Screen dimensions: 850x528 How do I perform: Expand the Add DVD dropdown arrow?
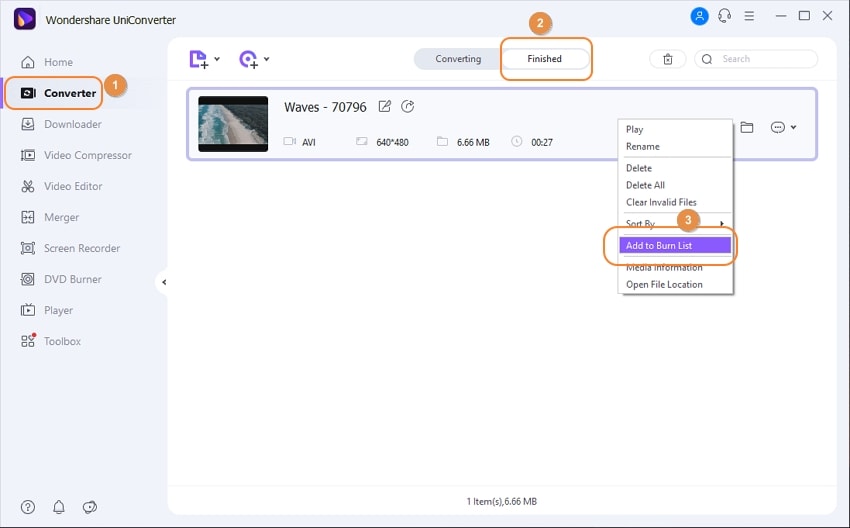pyautogui.click(x=266, y=59)
